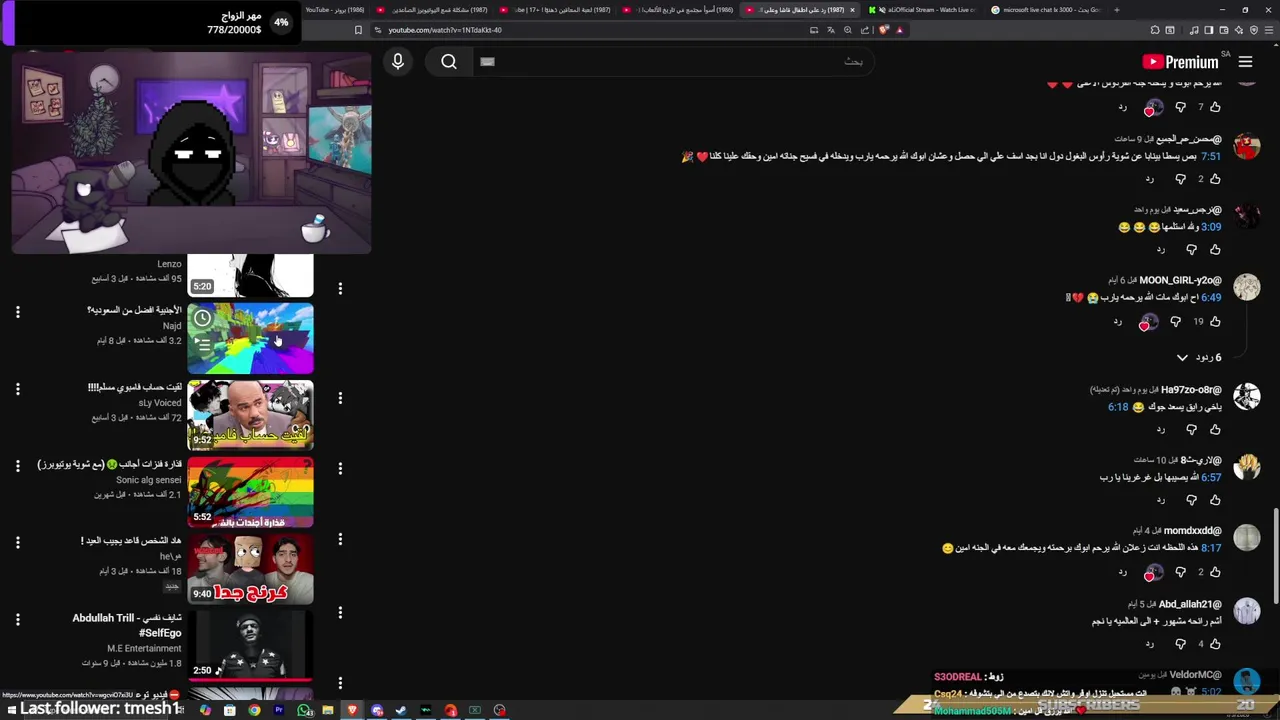Like the comment by MOON_GIRL-y2o
The height and width of the screenshot is (720, 1280).
1215,322
